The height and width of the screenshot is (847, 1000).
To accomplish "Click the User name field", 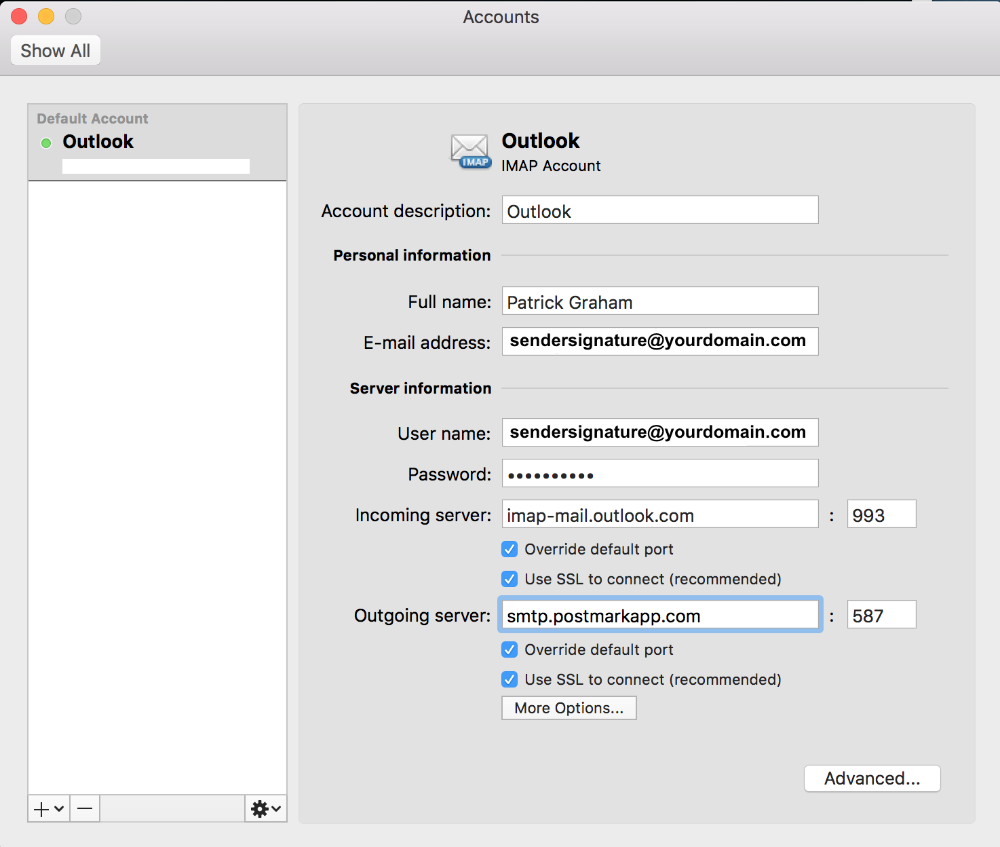I will click(659, 433).
